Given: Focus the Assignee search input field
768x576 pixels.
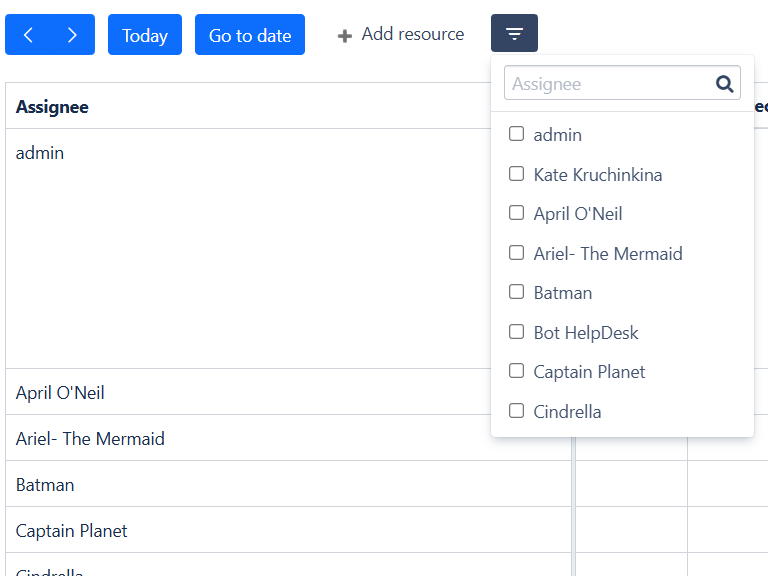Looking at the screenshot, I should point(608,84).
